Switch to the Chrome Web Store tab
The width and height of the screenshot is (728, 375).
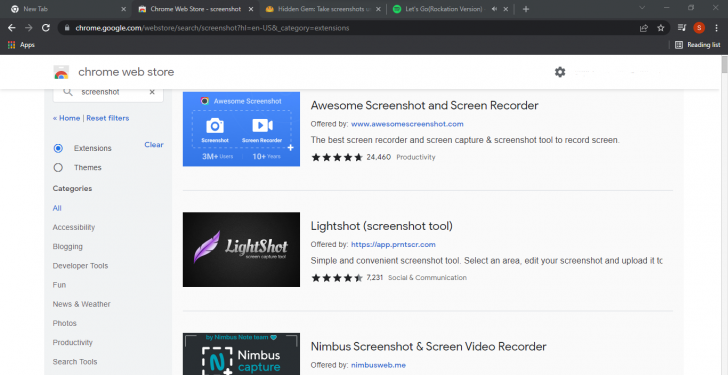point(195,9)
